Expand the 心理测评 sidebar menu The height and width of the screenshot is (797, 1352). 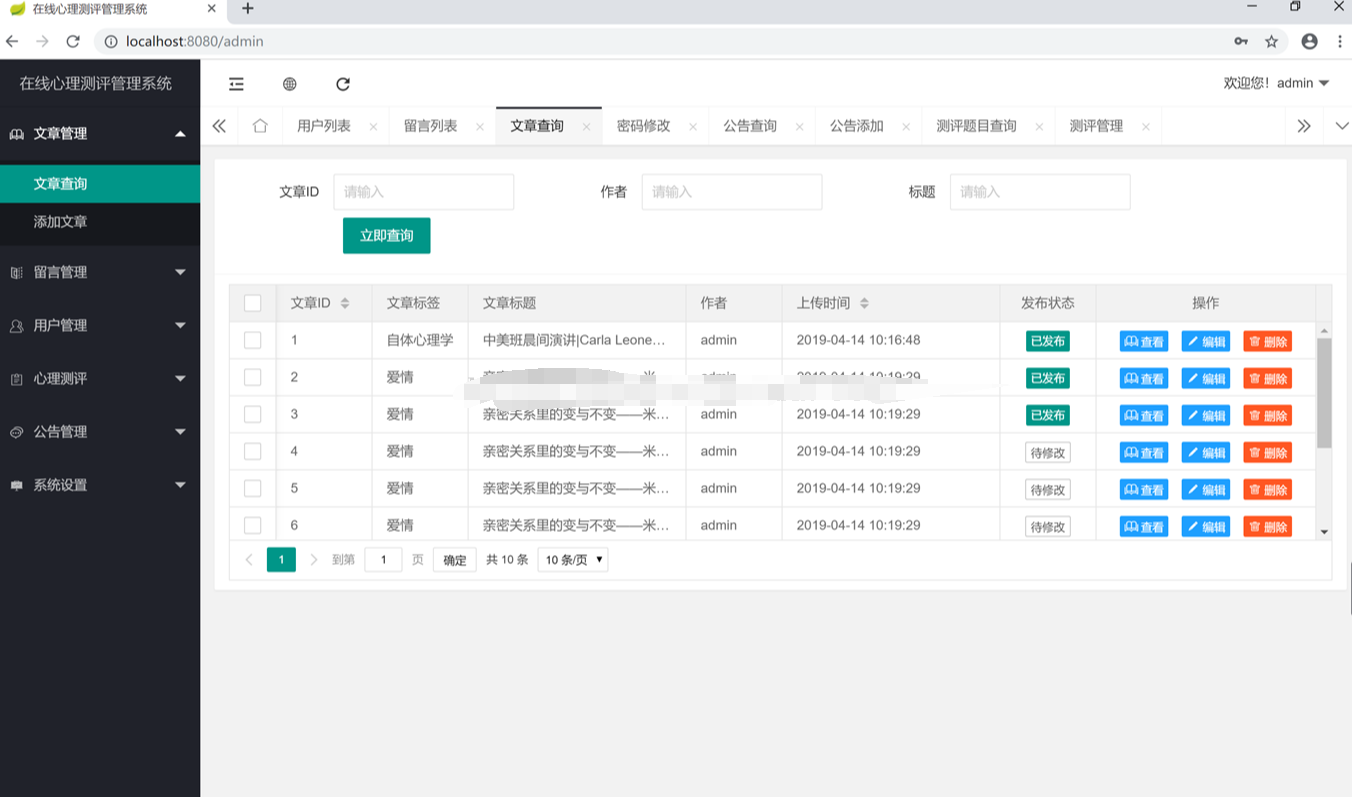pyautogui.click(x=100, y=378)
